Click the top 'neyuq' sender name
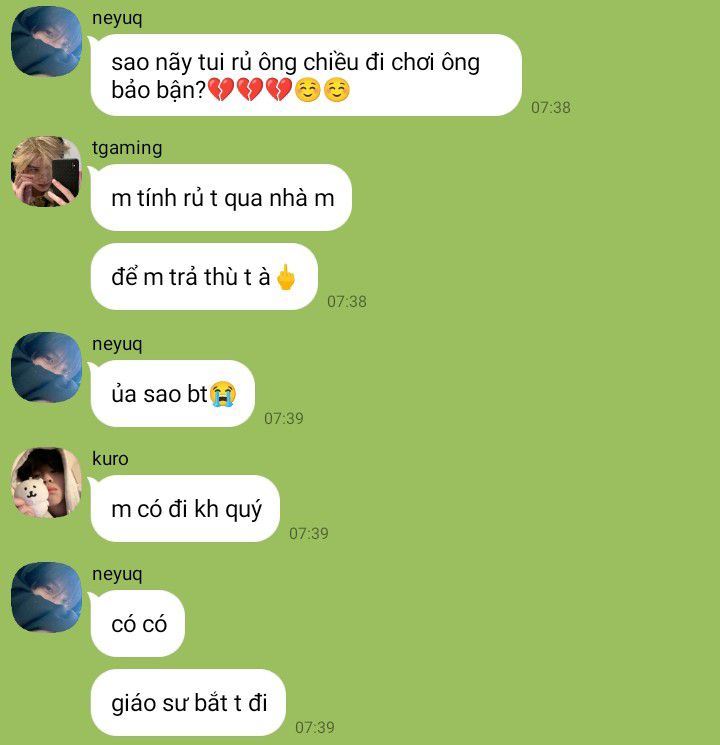This screenshot has height=745, width=720. (x=117, y=19)
